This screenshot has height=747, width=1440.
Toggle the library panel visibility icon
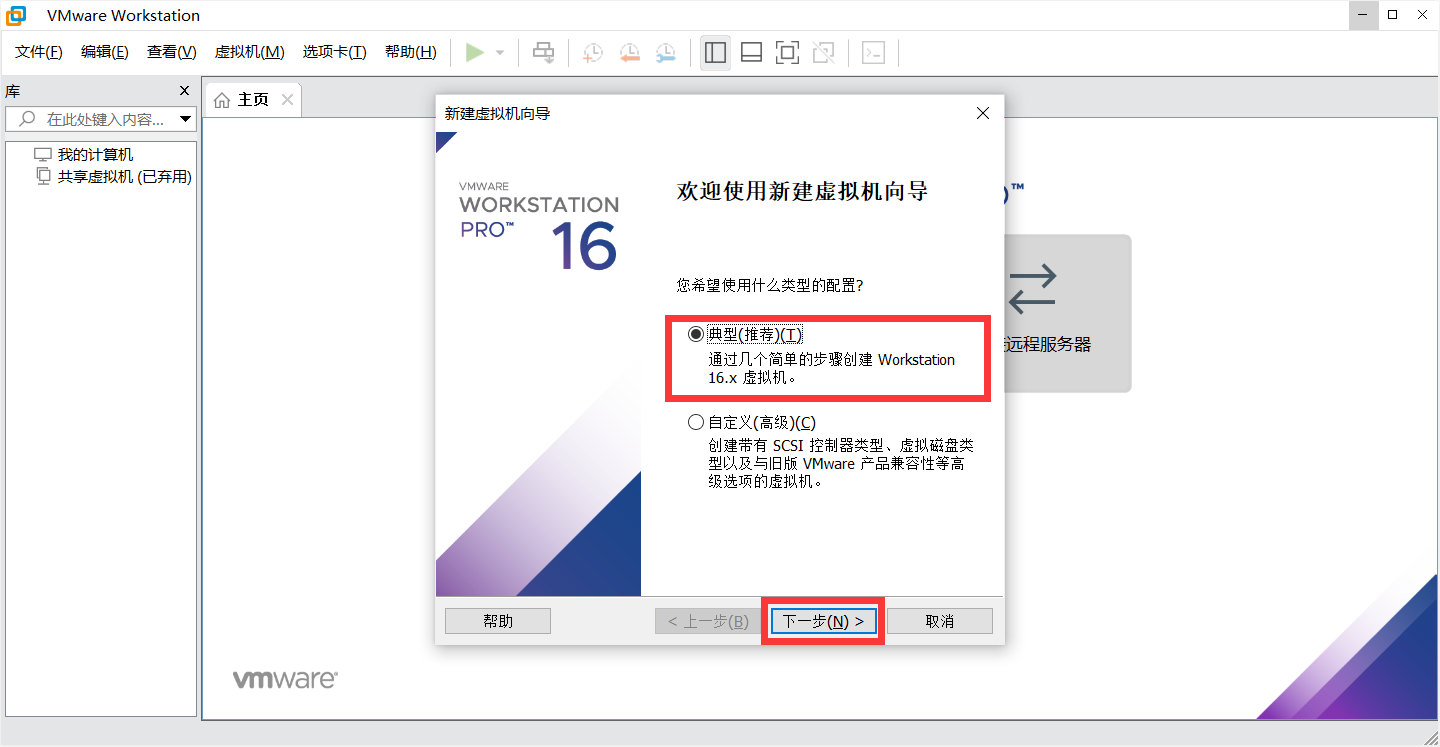[715, 52]
